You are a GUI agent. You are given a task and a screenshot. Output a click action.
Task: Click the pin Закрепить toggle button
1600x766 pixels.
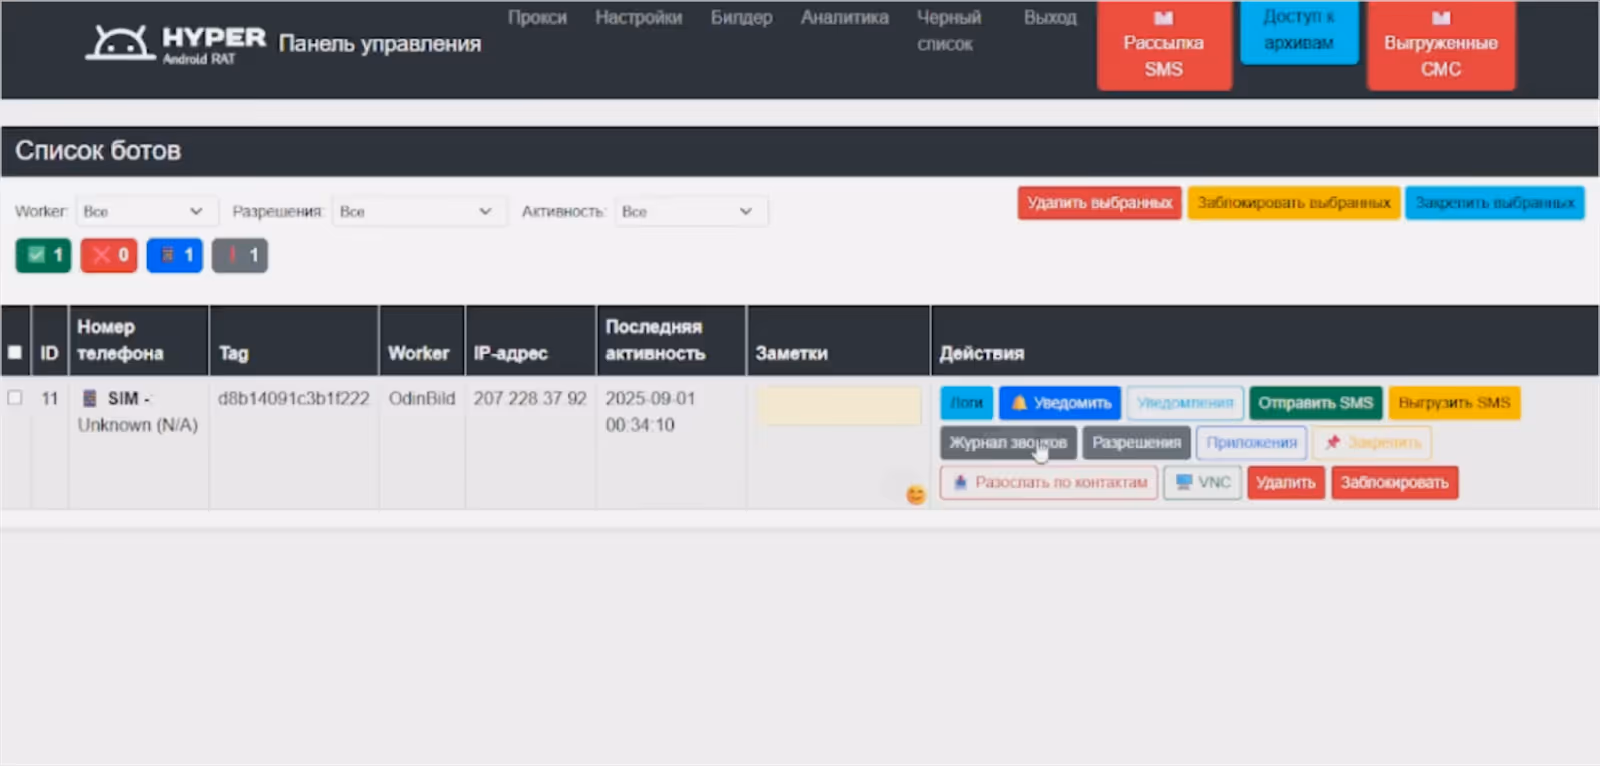pyautogui.click(x=1373, y=442)
